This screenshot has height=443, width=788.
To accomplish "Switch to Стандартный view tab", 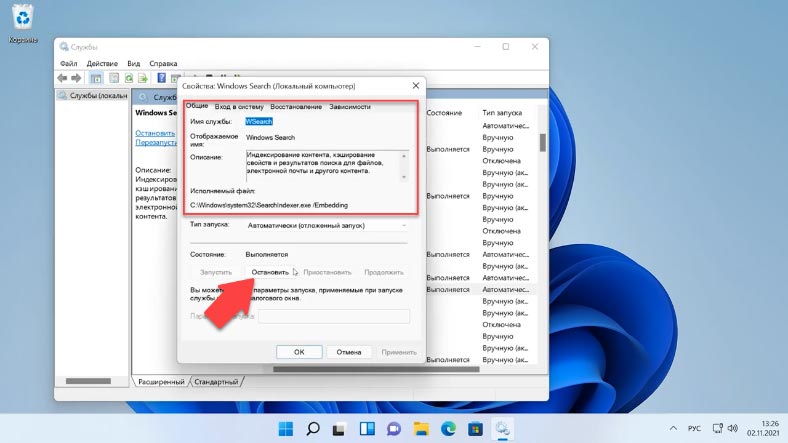I will (216, 382).
